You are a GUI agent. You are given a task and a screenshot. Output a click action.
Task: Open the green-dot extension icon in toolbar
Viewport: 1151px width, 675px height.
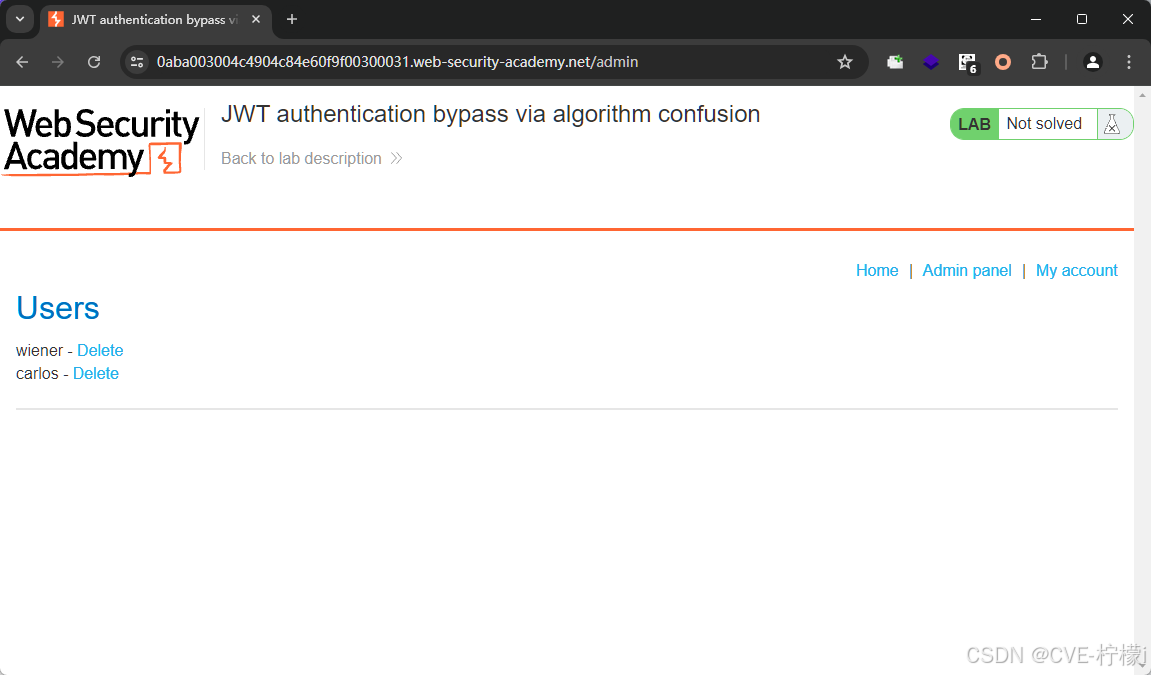(x=895, y=62)
